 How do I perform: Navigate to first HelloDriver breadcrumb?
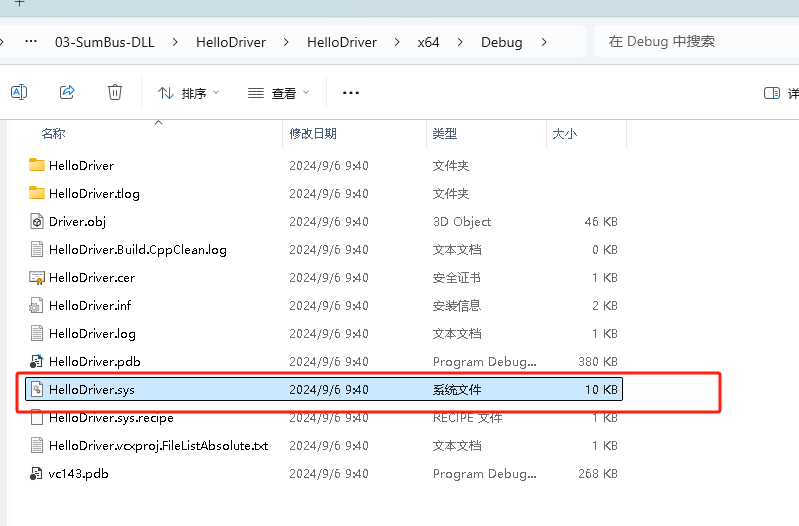(231, 42)
